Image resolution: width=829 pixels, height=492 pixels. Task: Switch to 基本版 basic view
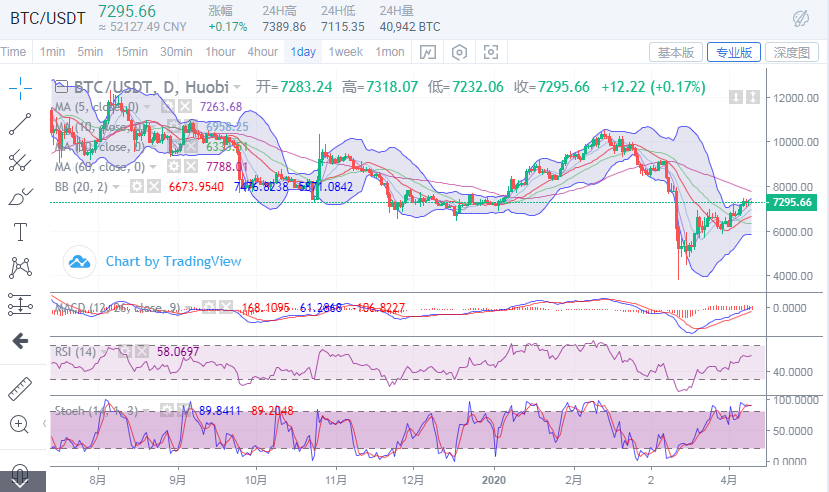(x=676, y=52)
